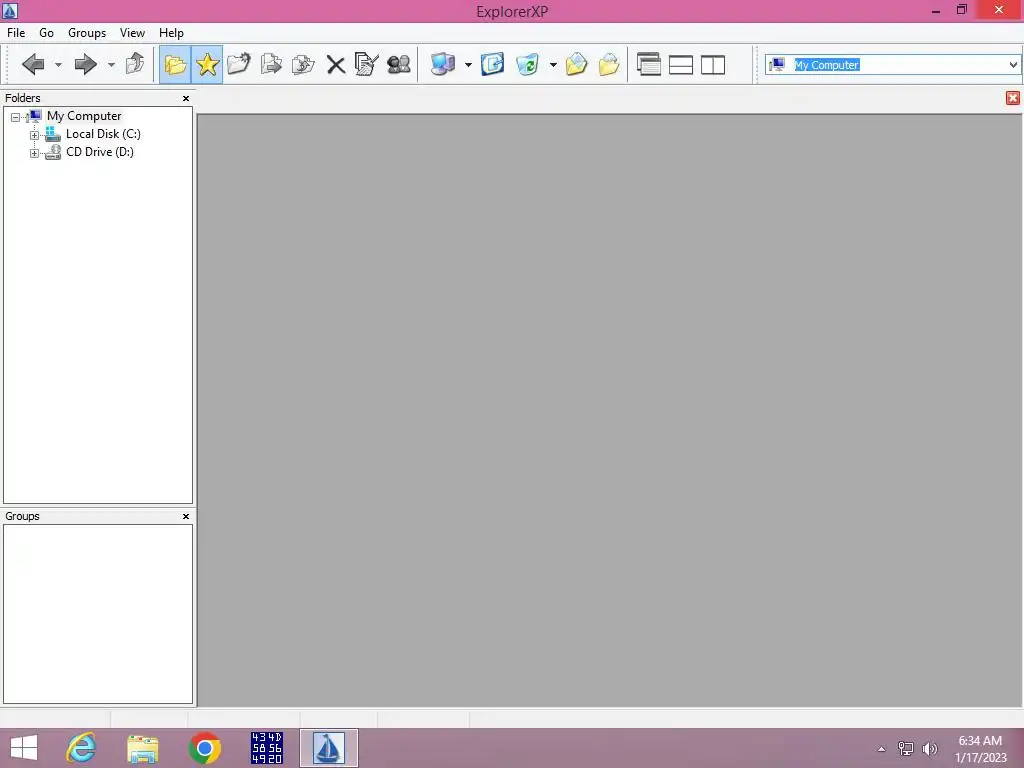This screenshot has height=768, width=1024.
Task: Open the Forward history dropdown arrow
Action: point(111,65)
